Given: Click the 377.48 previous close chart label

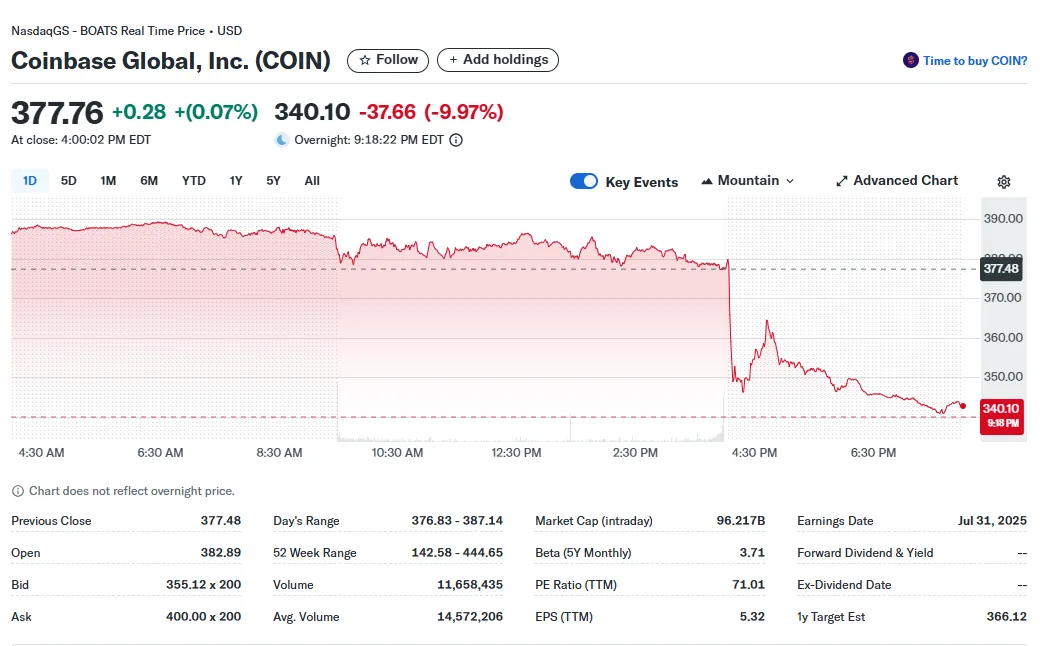Looking at the screenshot, I should coord(1001,268).
